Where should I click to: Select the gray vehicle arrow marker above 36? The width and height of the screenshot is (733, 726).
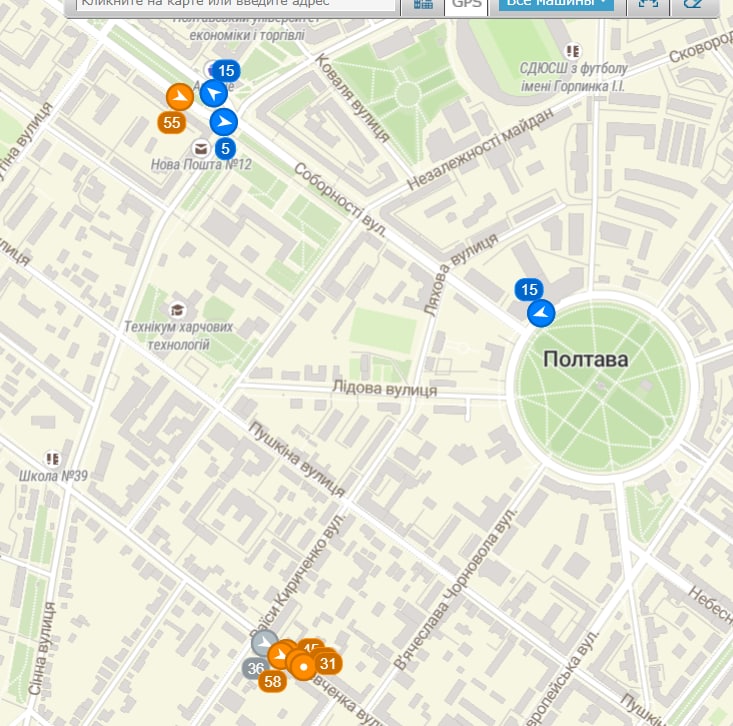coord(264,642)
